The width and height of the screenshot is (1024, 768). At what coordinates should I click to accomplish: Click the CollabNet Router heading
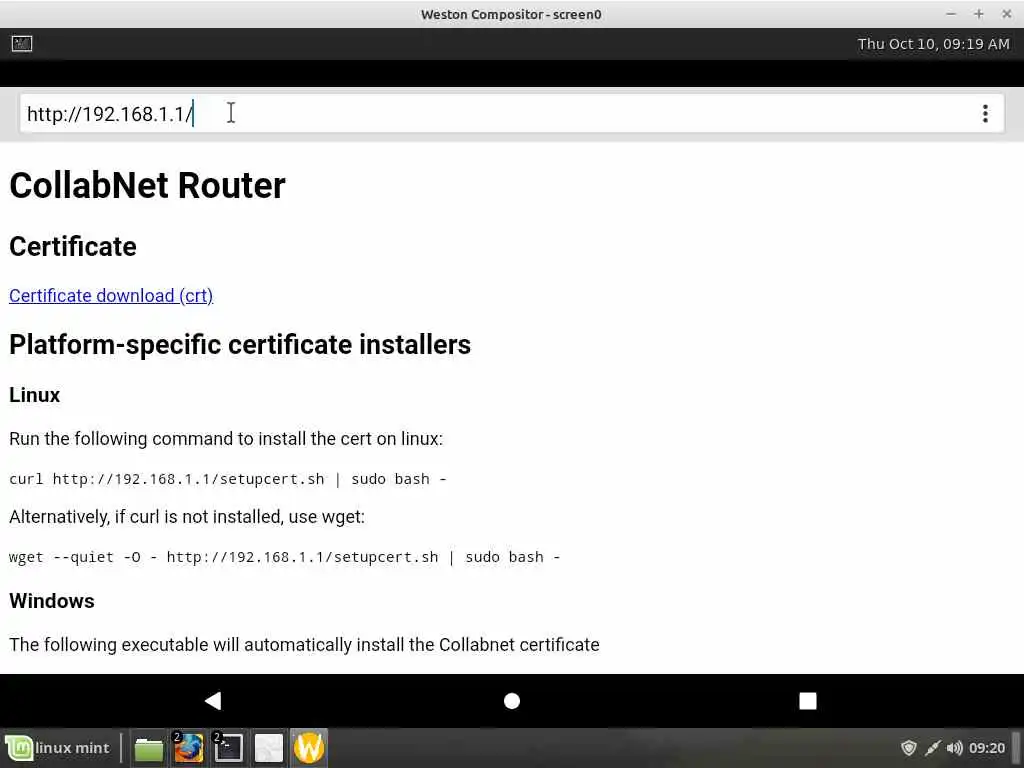pos(148,185)
